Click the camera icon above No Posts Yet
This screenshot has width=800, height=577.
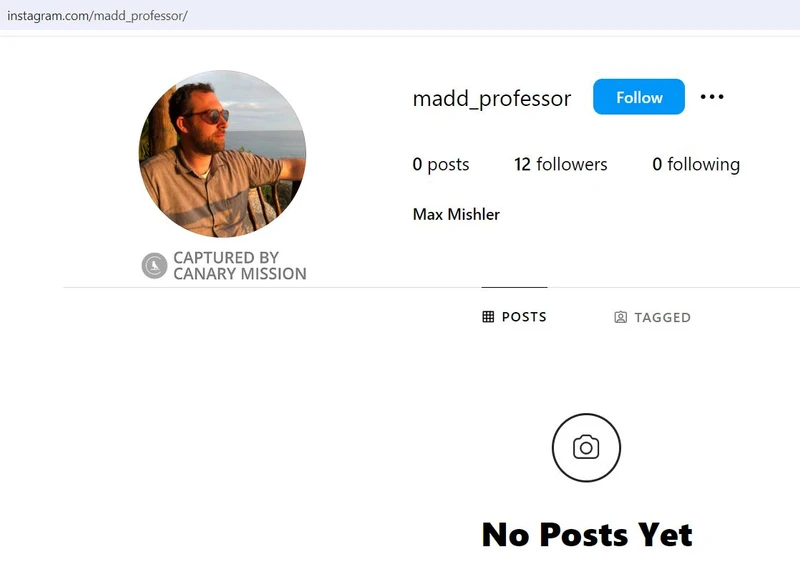[x=586, y=447]
